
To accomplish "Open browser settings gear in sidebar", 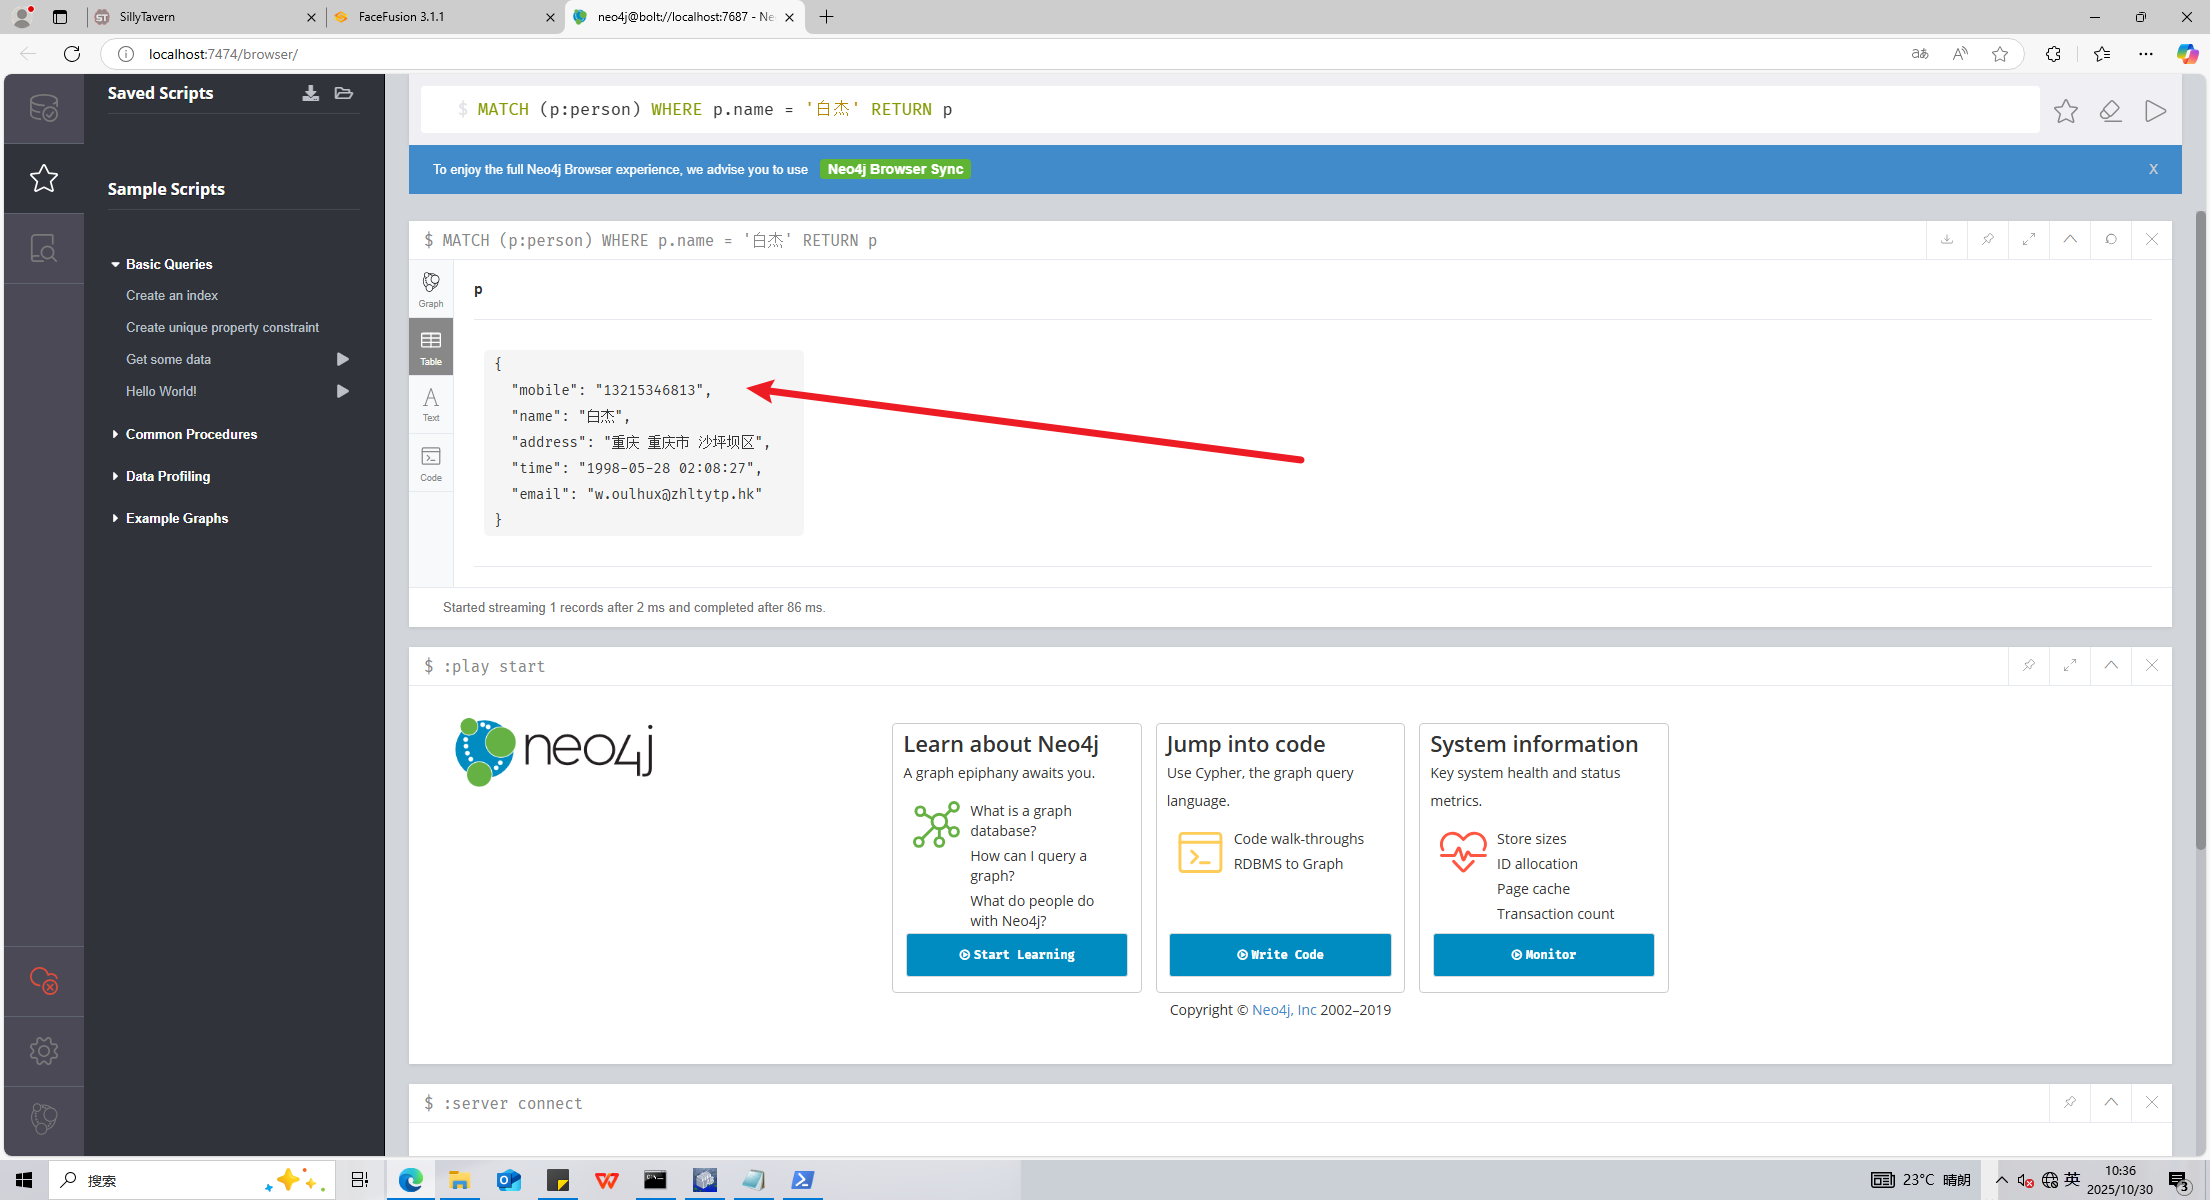I will pos(44,1051).
